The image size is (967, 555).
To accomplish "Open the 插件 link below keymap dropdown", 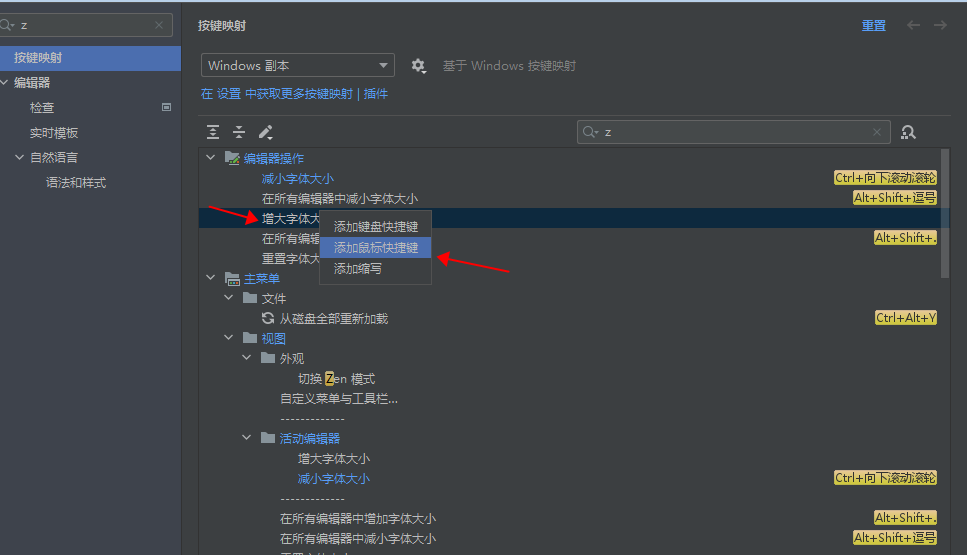I will pyautogui.click(x=376, y=94).
